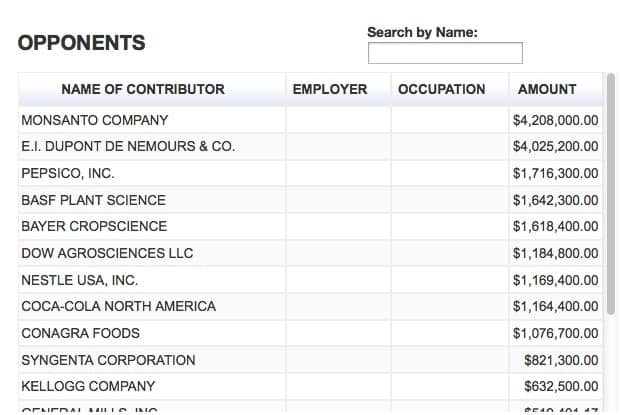The width and height of the screenshot is (620, 415).
Task: Select the PepsiCo, Inc. contributor row
Action: point(67,173)
